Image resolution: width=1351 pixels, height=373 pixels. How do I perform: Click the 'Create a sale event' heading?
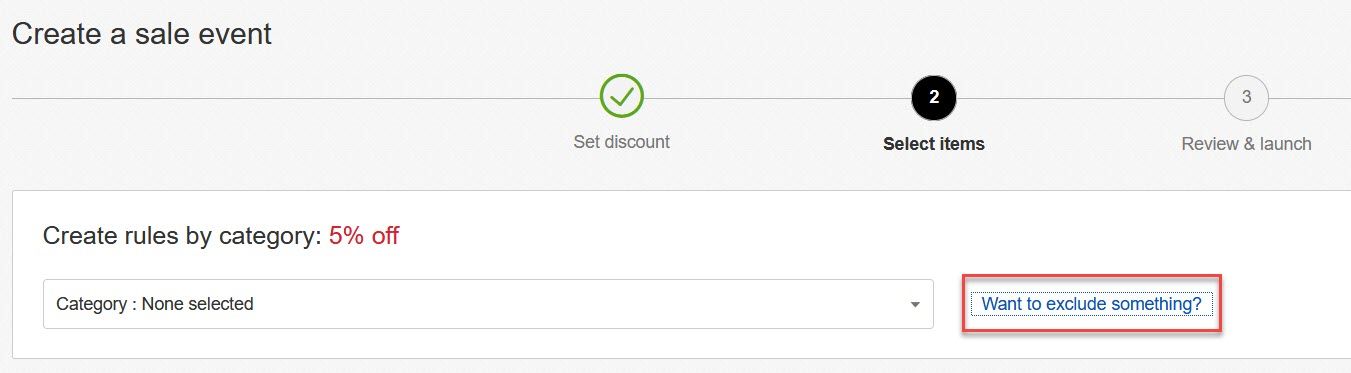(x=142, y=34)
